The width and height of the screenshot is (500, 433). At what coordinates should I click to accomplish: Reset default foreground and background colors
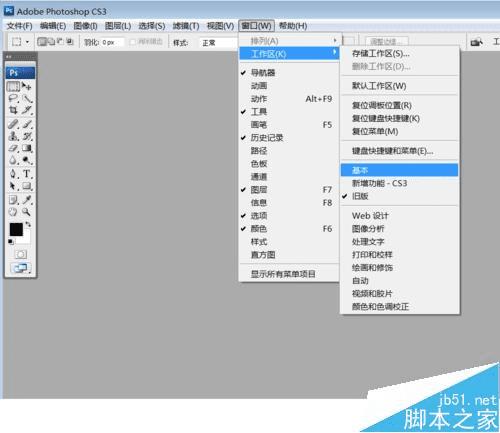(11, 242)
